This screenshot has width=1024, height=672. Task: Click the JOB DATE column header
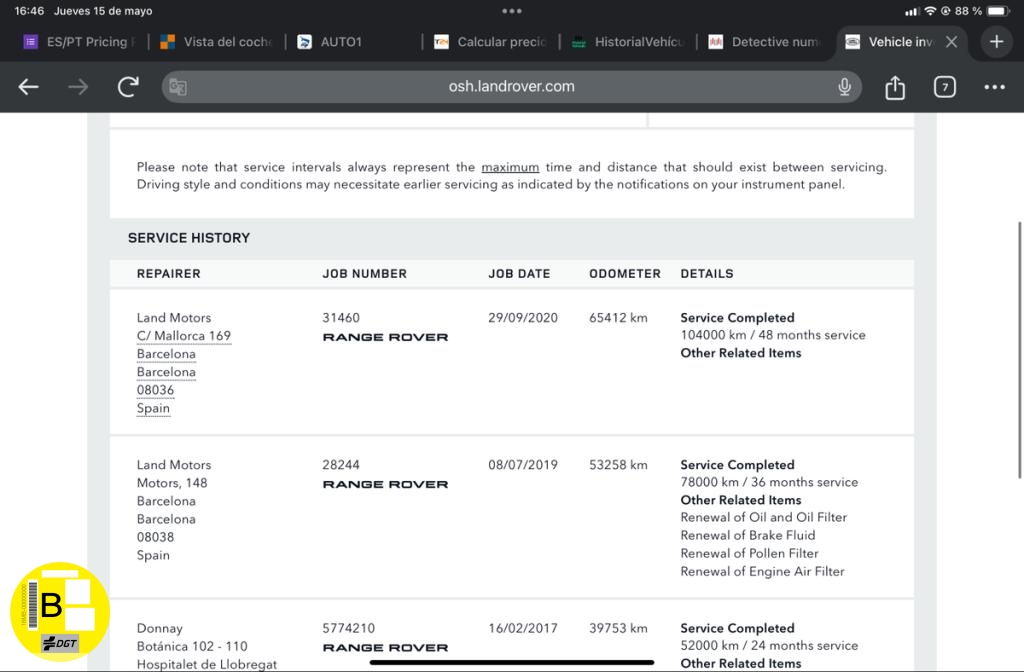(x=519, y=274)
